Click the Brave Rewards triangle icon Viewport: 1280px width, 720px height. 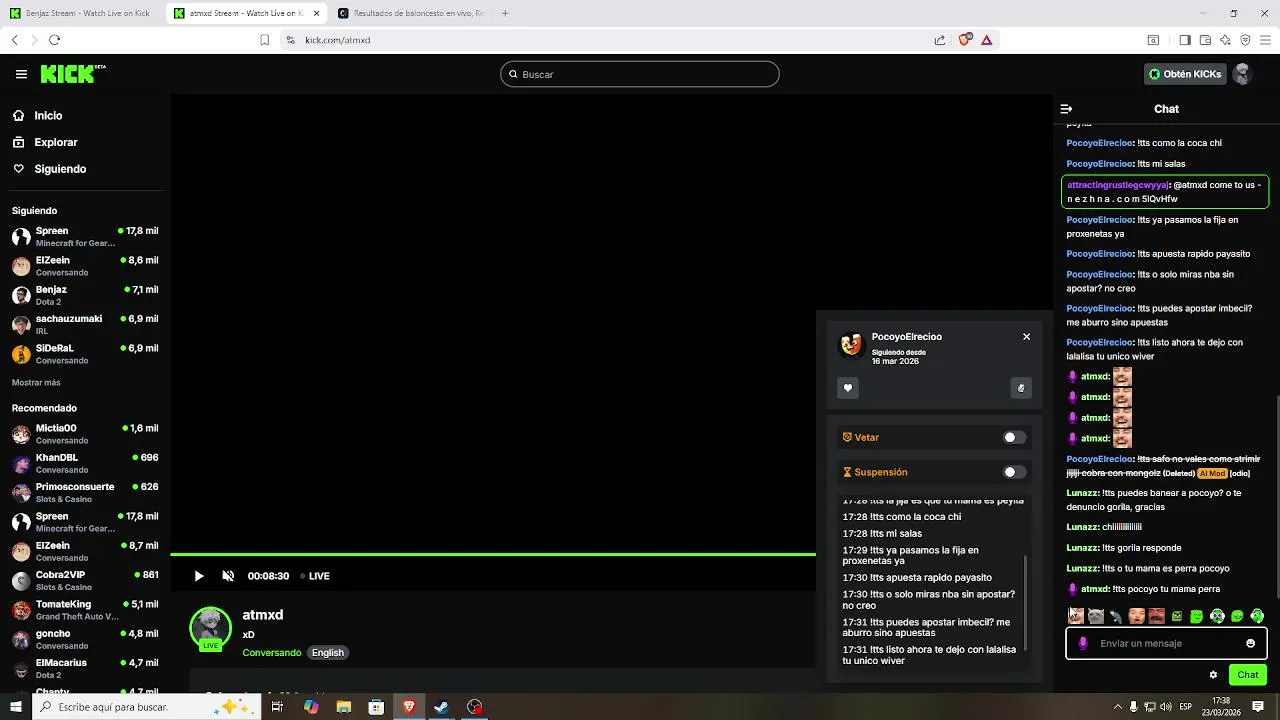click(x=986, y=40)
